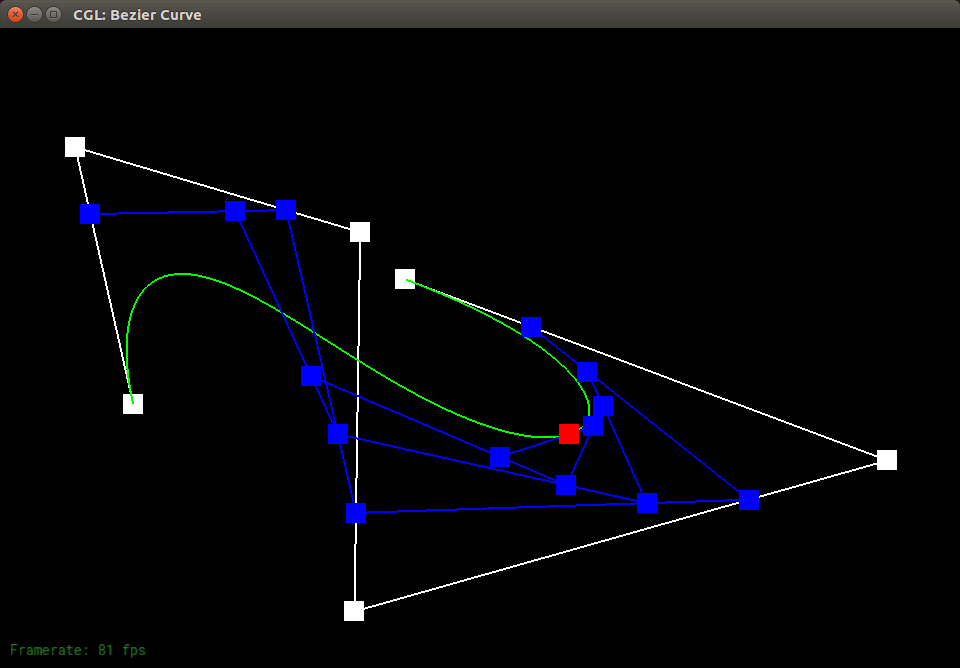Click the leftmost blue interpolation point
The image size is (960, 668).
coord(90,214)
